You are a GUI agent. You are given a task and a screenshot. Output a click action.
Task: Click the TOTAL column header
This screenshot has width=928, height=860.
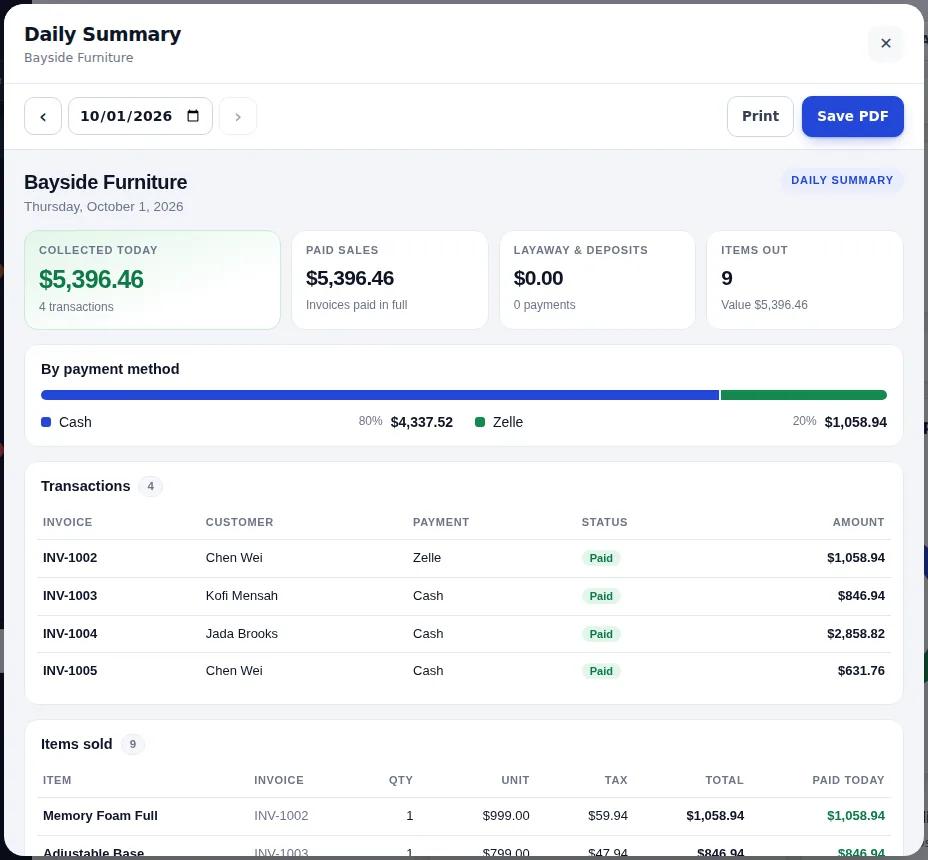pos(724,780)
